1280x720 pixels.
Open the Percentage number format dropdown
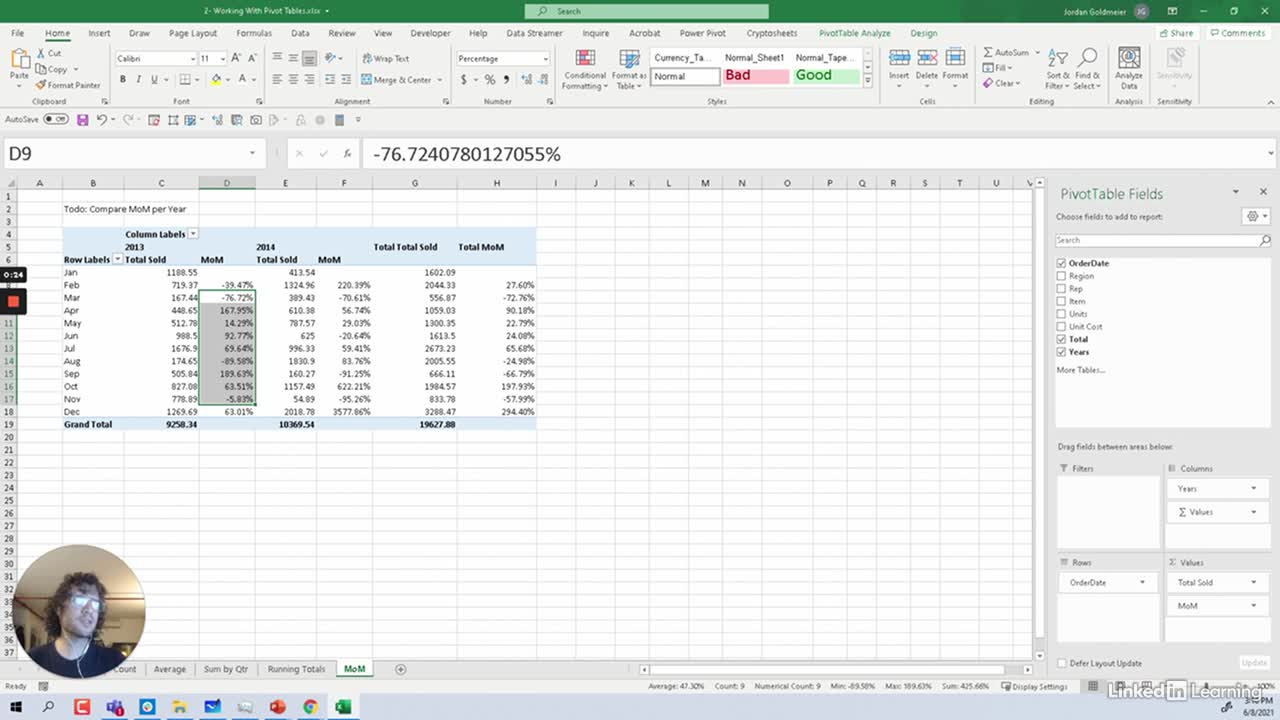tap(545, 59)
